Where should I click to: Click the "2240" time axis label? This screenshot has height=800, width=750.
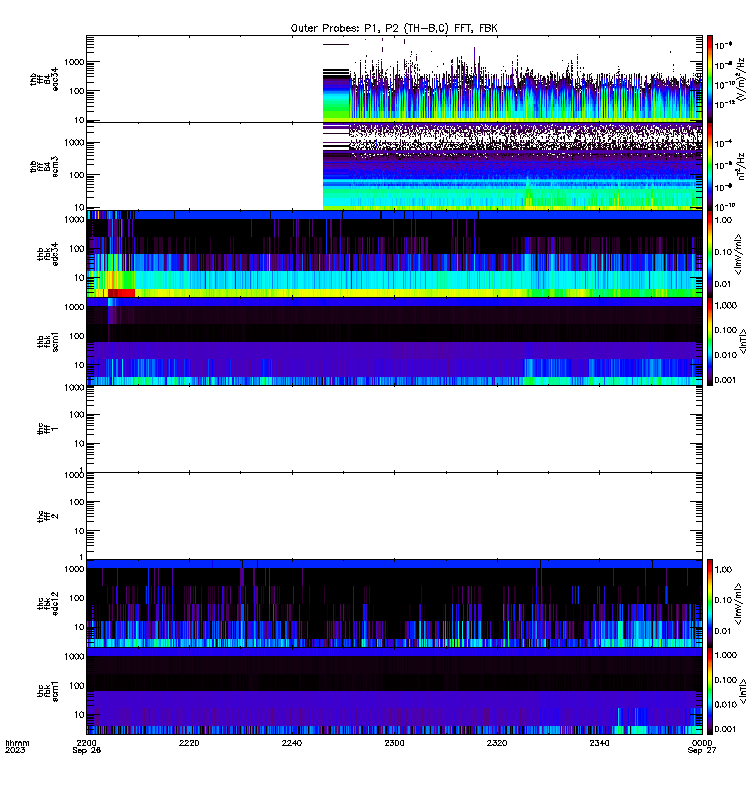292,743
